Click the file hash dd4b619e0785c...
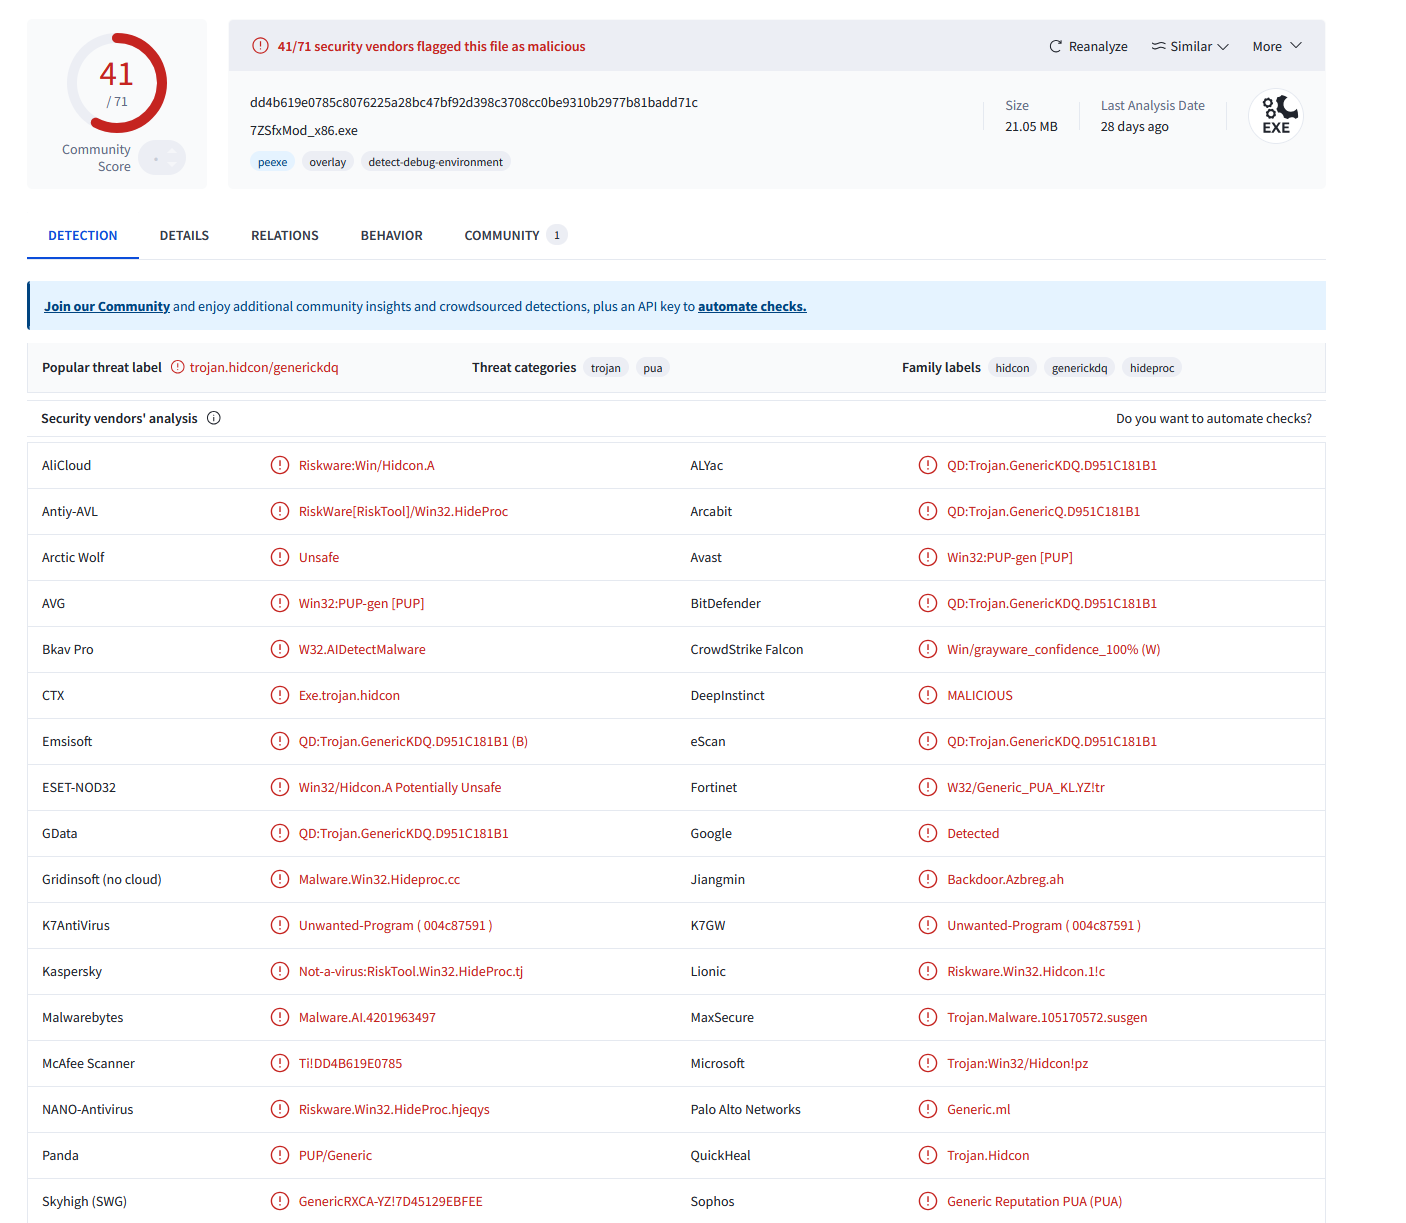Viewport: 1406px width, 1223px height. [474, 103]
